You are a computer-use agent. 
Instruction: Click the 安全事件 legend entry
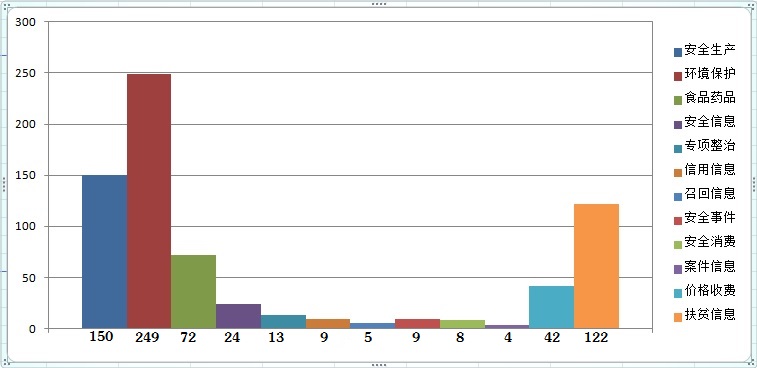click(705, 218)
